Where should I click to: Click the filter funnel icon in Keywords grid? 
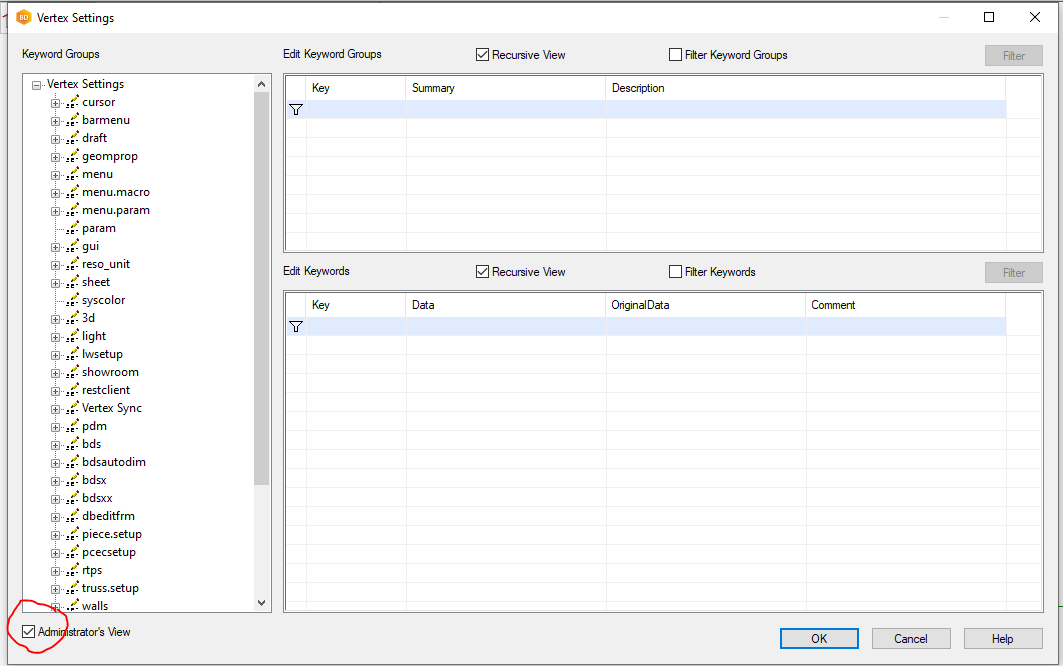296,327
